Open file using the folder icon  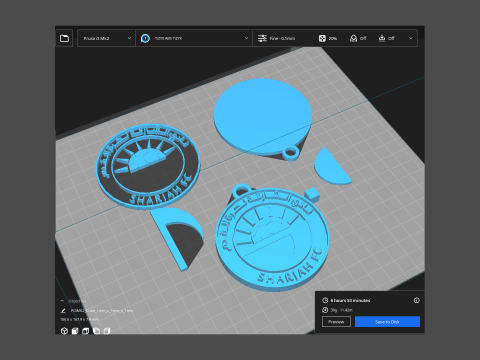click(x=64, y=38)
